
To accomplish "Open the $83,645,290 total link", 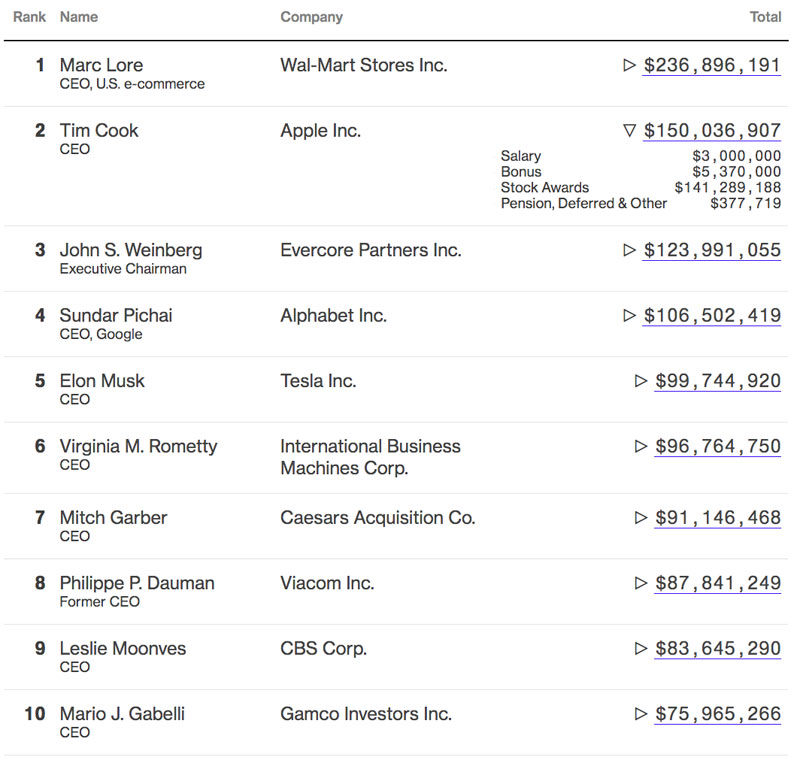I will click(x=718, y=648).
